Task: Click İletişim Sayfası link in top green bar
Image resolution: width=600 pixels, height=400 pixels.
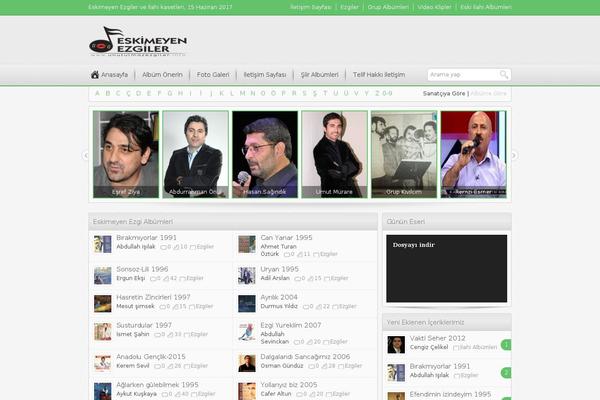Action: [x=310, y=7]
